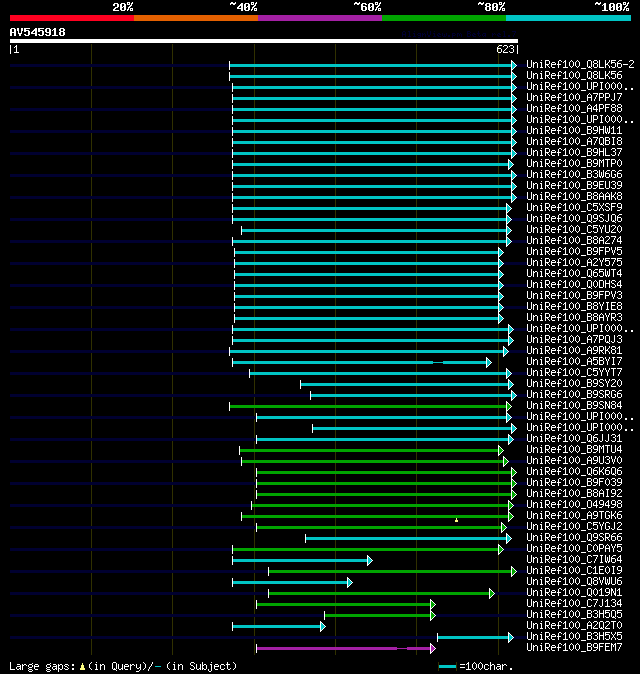Click the UniRef100_O49498 label
This screenshot has height=674, width=640.
pyautogui.click(x=574, y=505)
